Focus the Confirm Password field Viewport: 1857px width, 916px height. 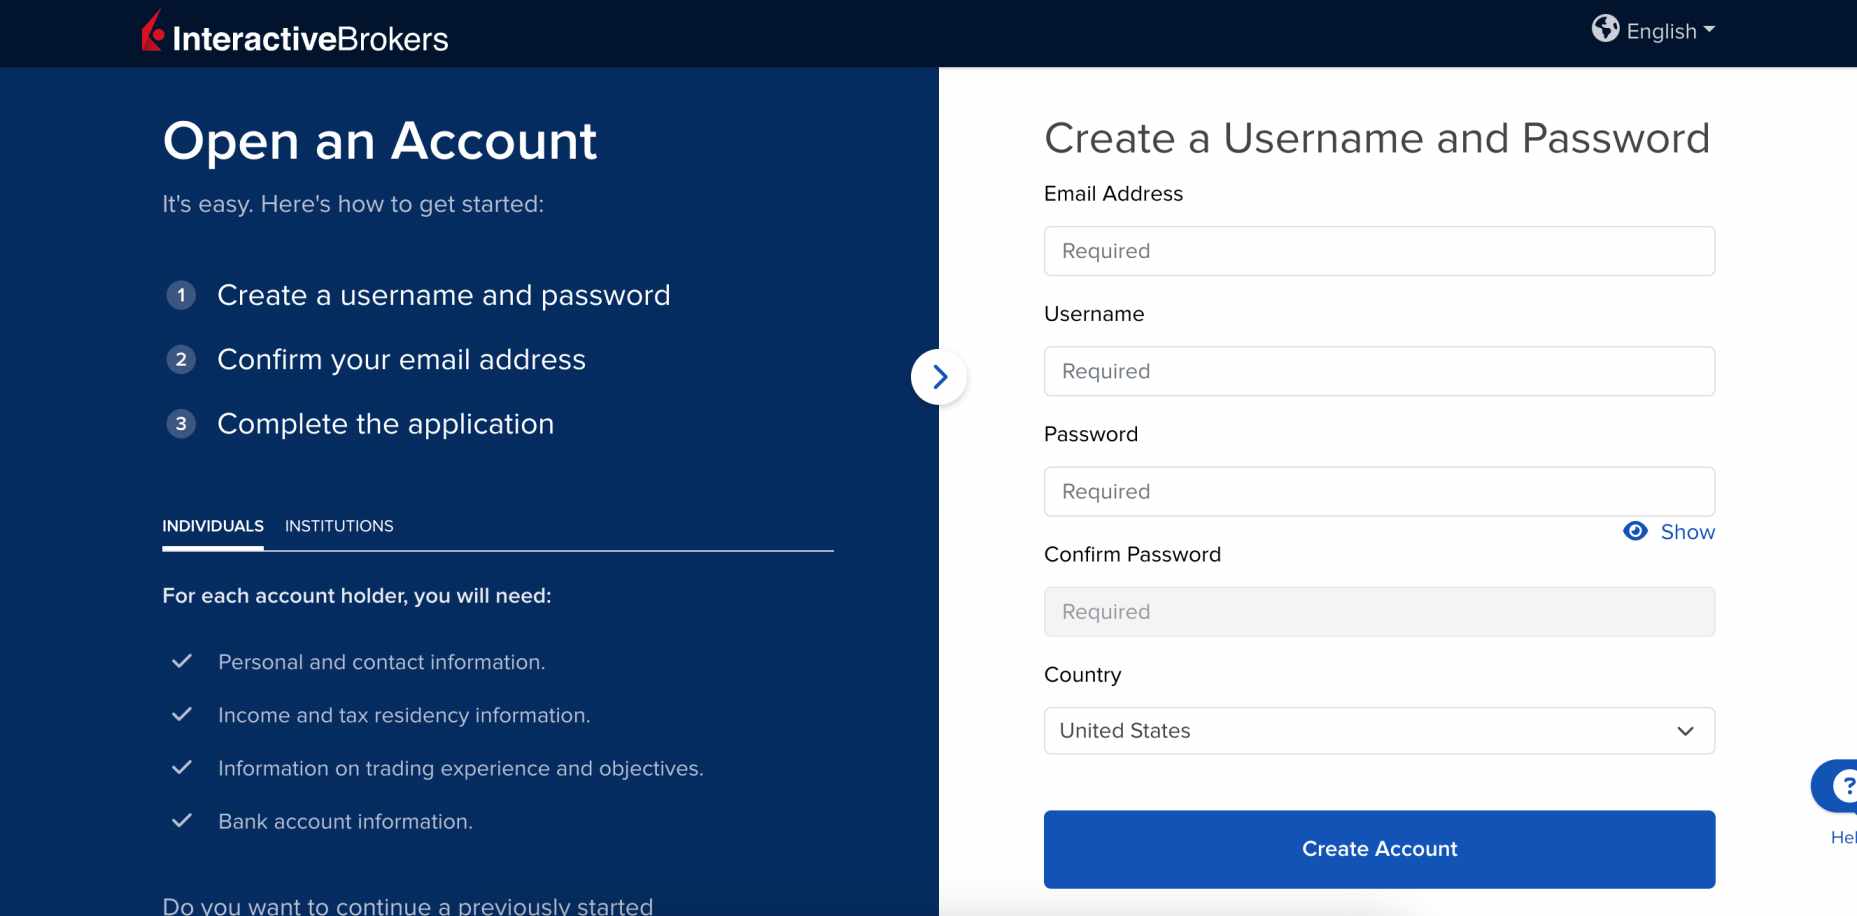(x=1379, y=611)
